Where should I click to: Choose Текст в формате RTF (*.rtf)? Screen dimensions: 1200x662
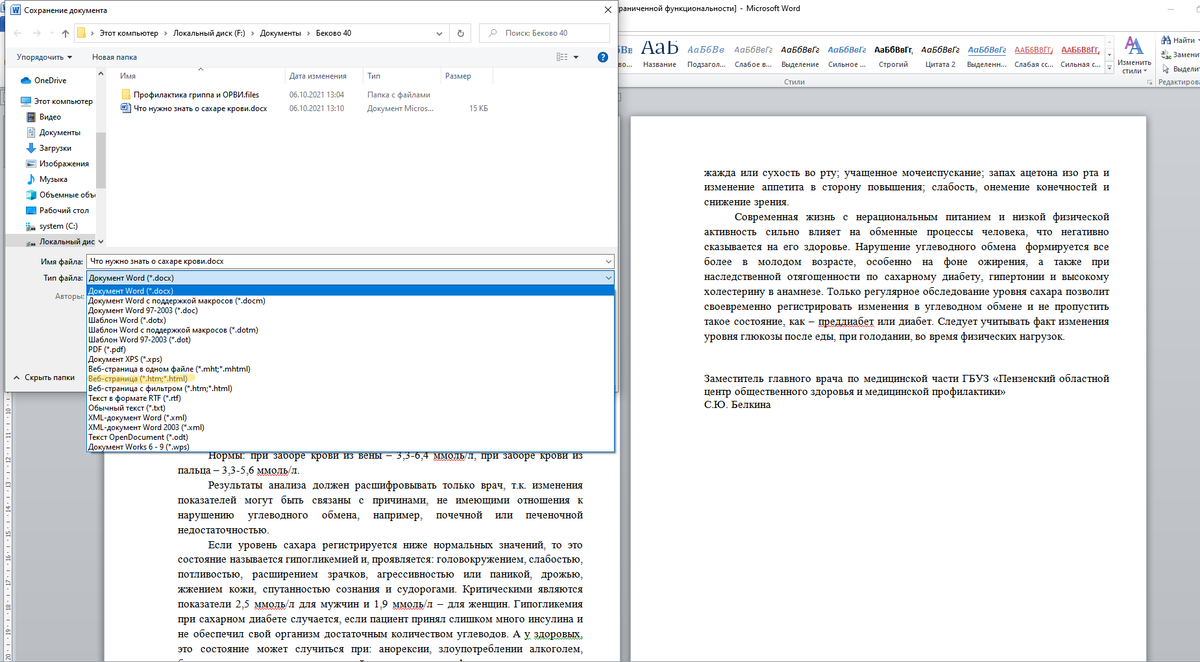click(350, 398)
